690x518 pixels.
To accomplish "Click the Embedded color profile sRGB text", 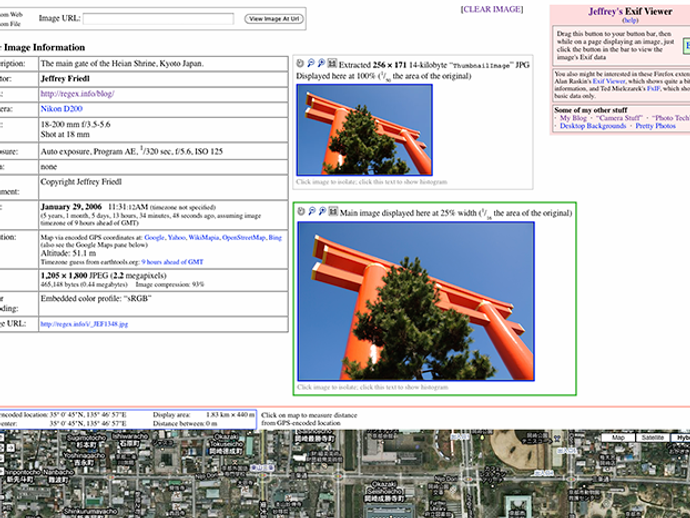I will [x=96, y=298].
